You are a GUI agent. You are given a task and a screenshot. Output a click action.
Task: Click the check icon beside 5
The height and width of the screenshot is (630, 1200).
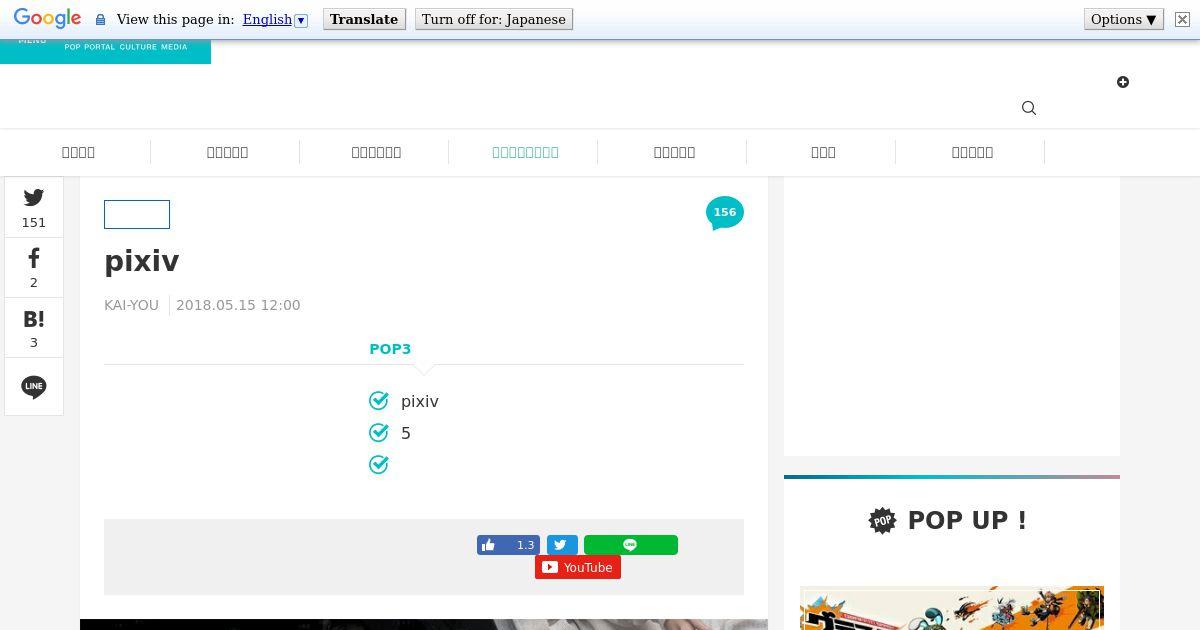tap(379, 433)
